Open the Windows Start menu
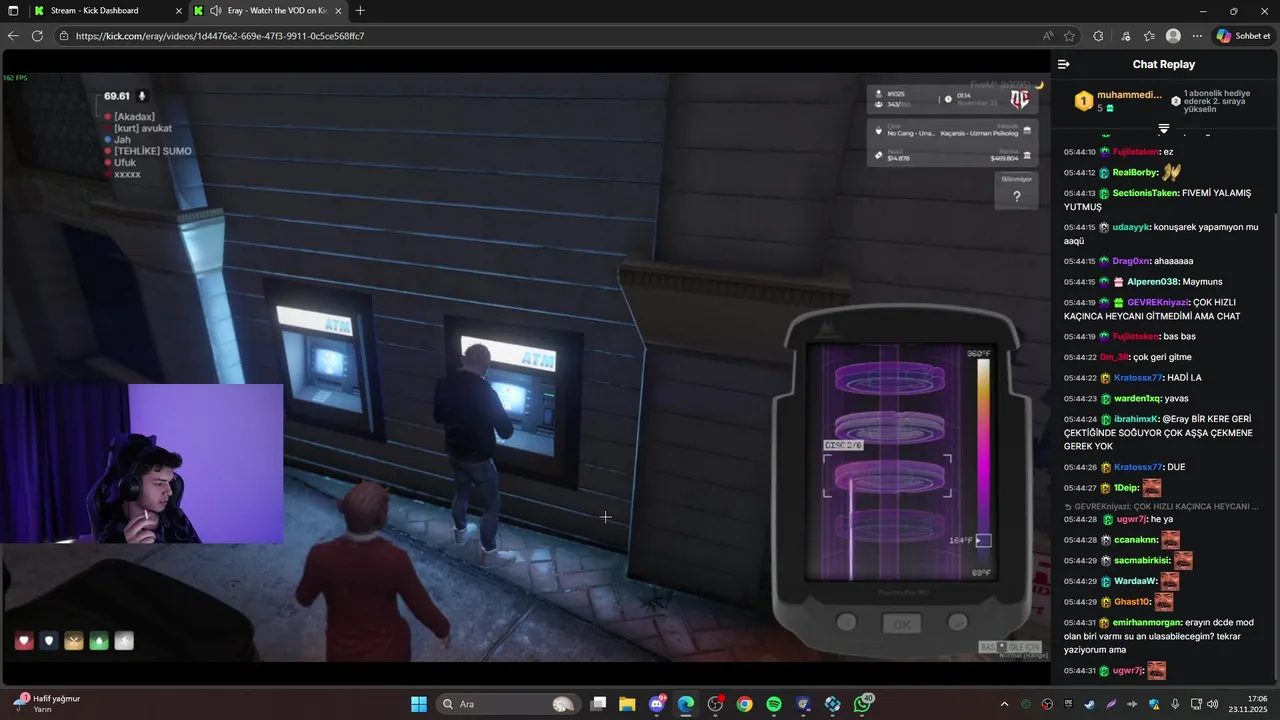 point(419,704)
